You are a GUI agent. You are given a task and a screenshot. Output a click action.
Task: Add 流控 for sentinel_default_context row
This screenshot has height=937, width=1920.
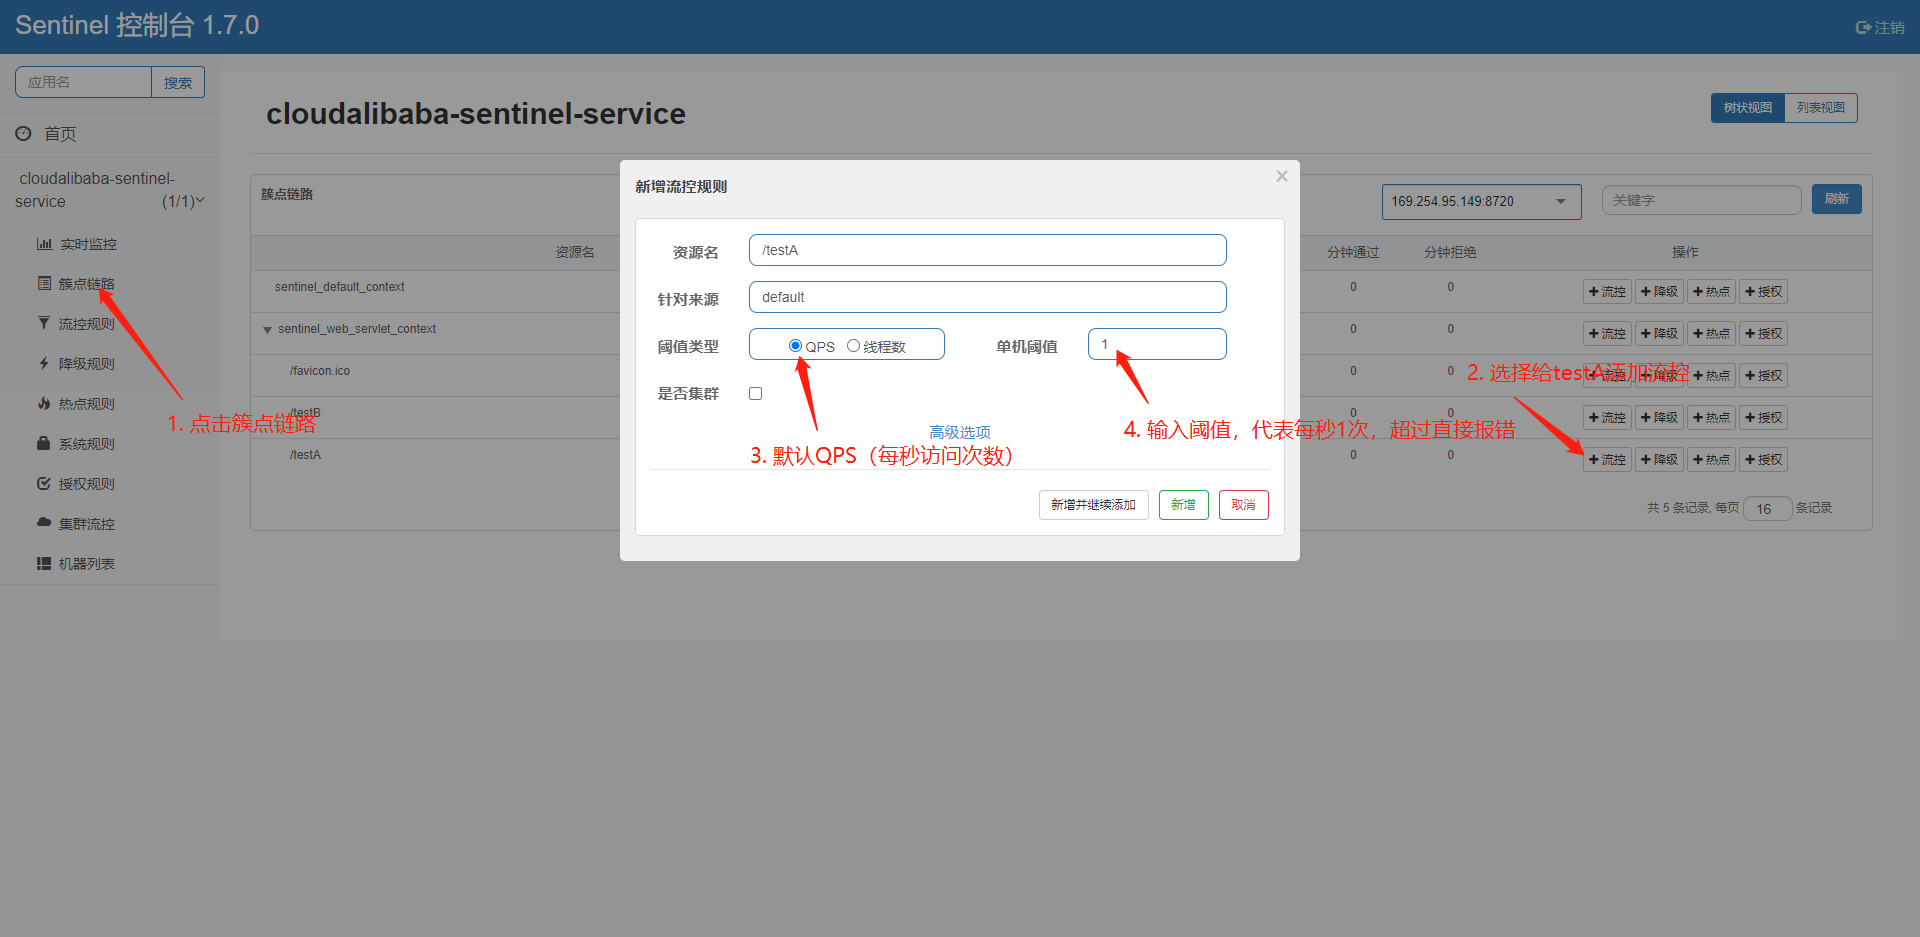pos(1607,292)
